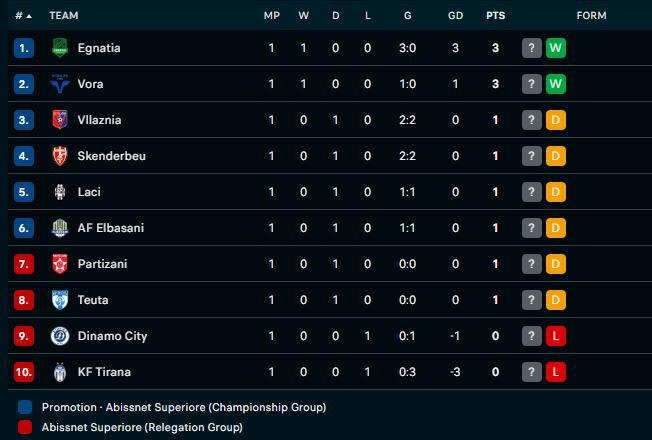The image size is (652, 440).
Task: Click the Teuta shield logo
Action: point(60,300)
